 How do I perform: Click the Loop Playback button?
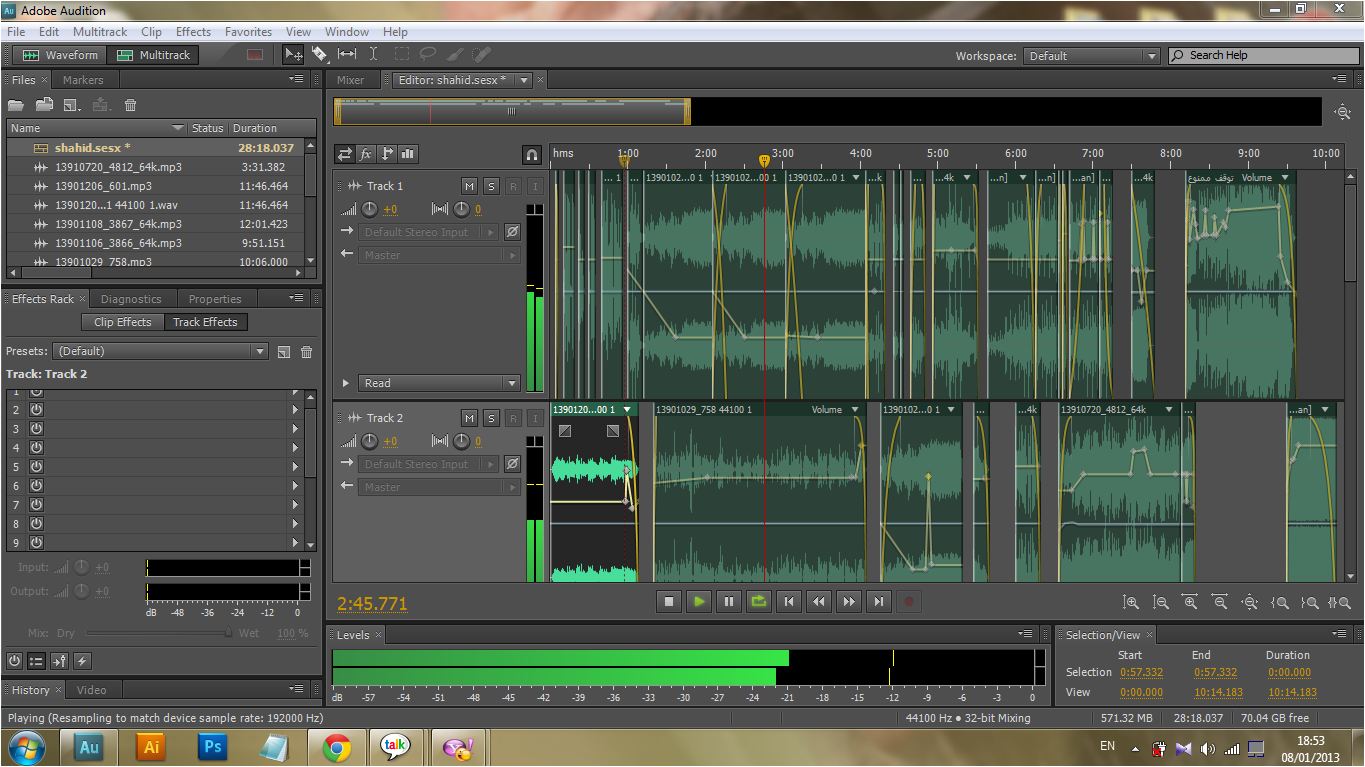(759, 601)
